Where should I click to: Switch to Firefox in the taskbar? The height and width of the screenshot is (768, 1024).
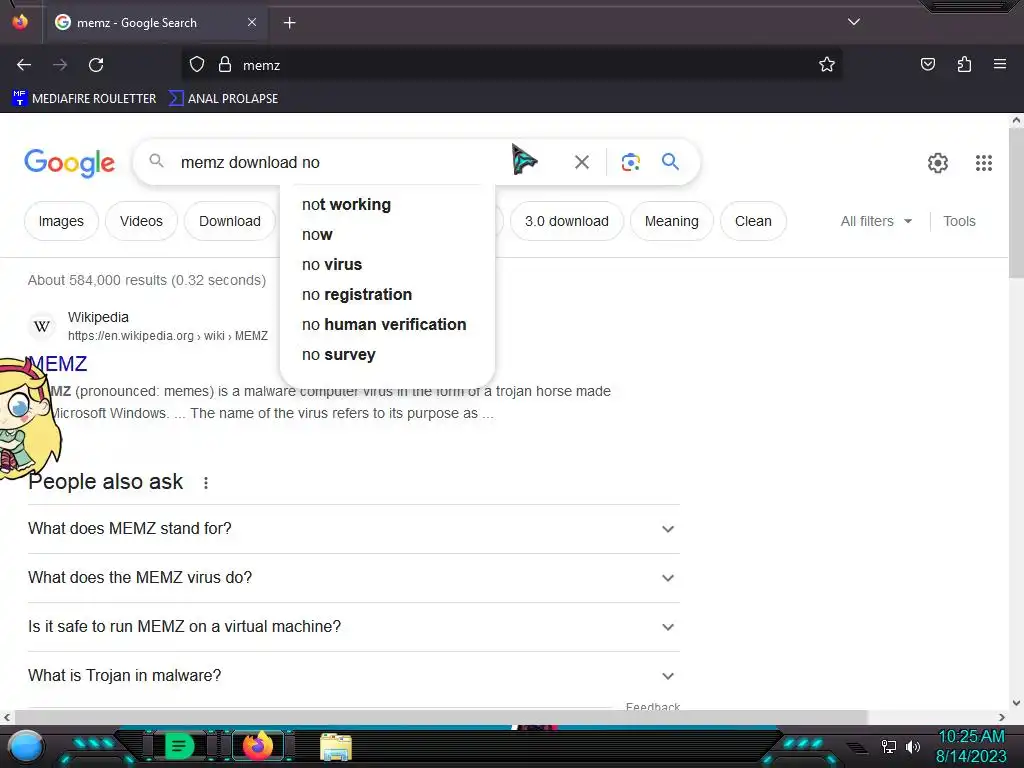point(257,746)
